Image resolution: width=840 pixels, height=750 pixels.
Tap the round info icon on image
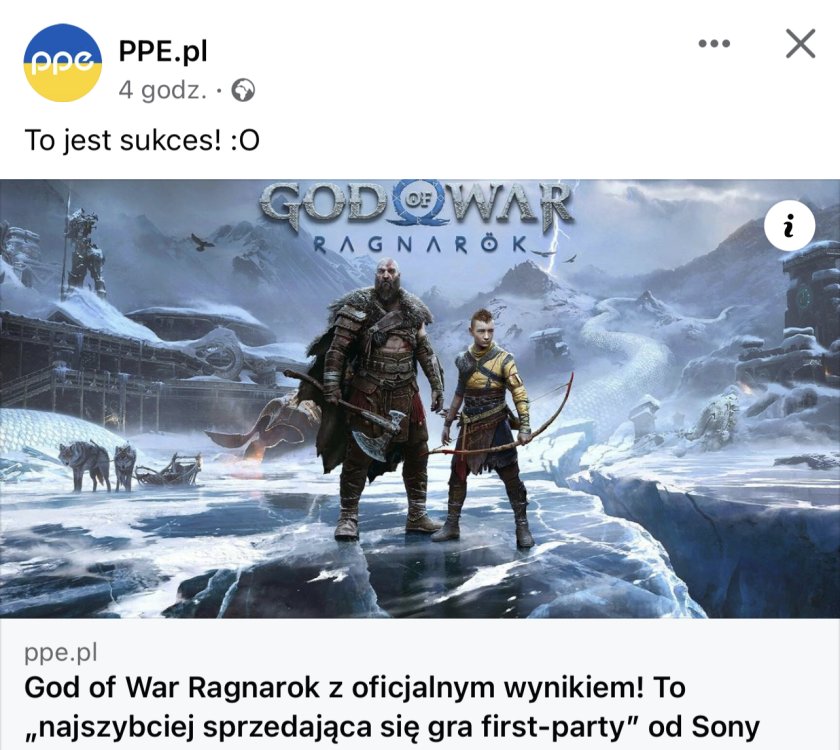[x=789, y=225]
